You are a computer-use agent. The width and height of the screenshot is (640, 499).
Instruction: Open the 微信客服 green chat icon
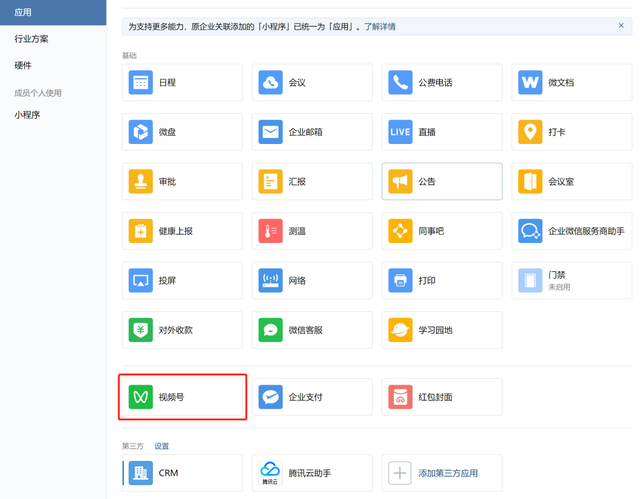coord(270,330)
